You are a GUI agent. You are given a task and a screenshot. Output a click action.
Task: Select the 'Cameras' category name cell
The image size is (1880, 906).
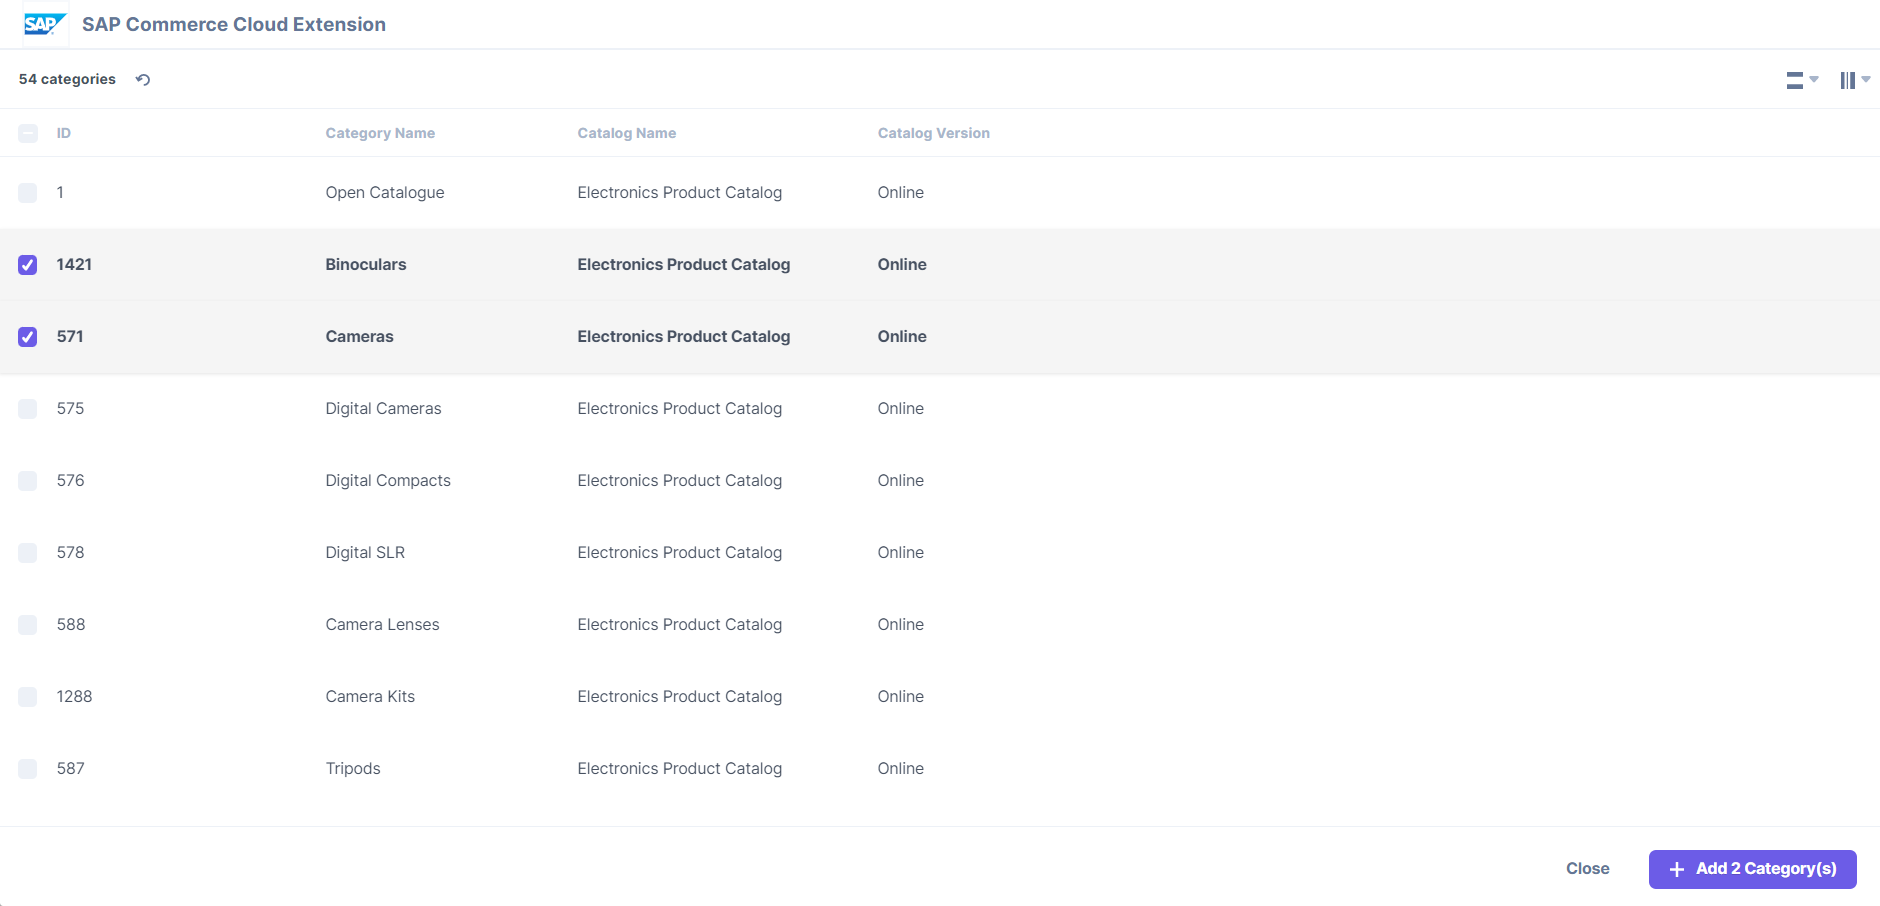coord(360,337)
